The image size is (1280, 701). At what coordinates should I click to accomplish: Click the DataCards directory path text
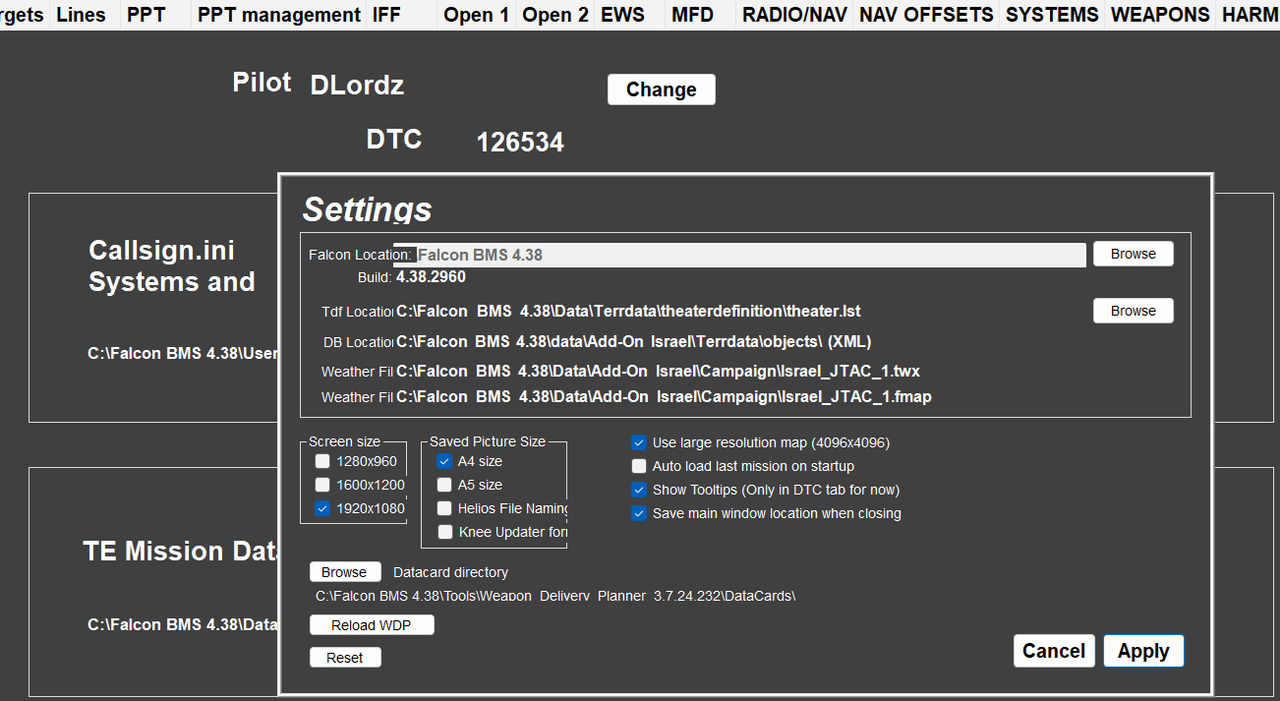(556, 596)
